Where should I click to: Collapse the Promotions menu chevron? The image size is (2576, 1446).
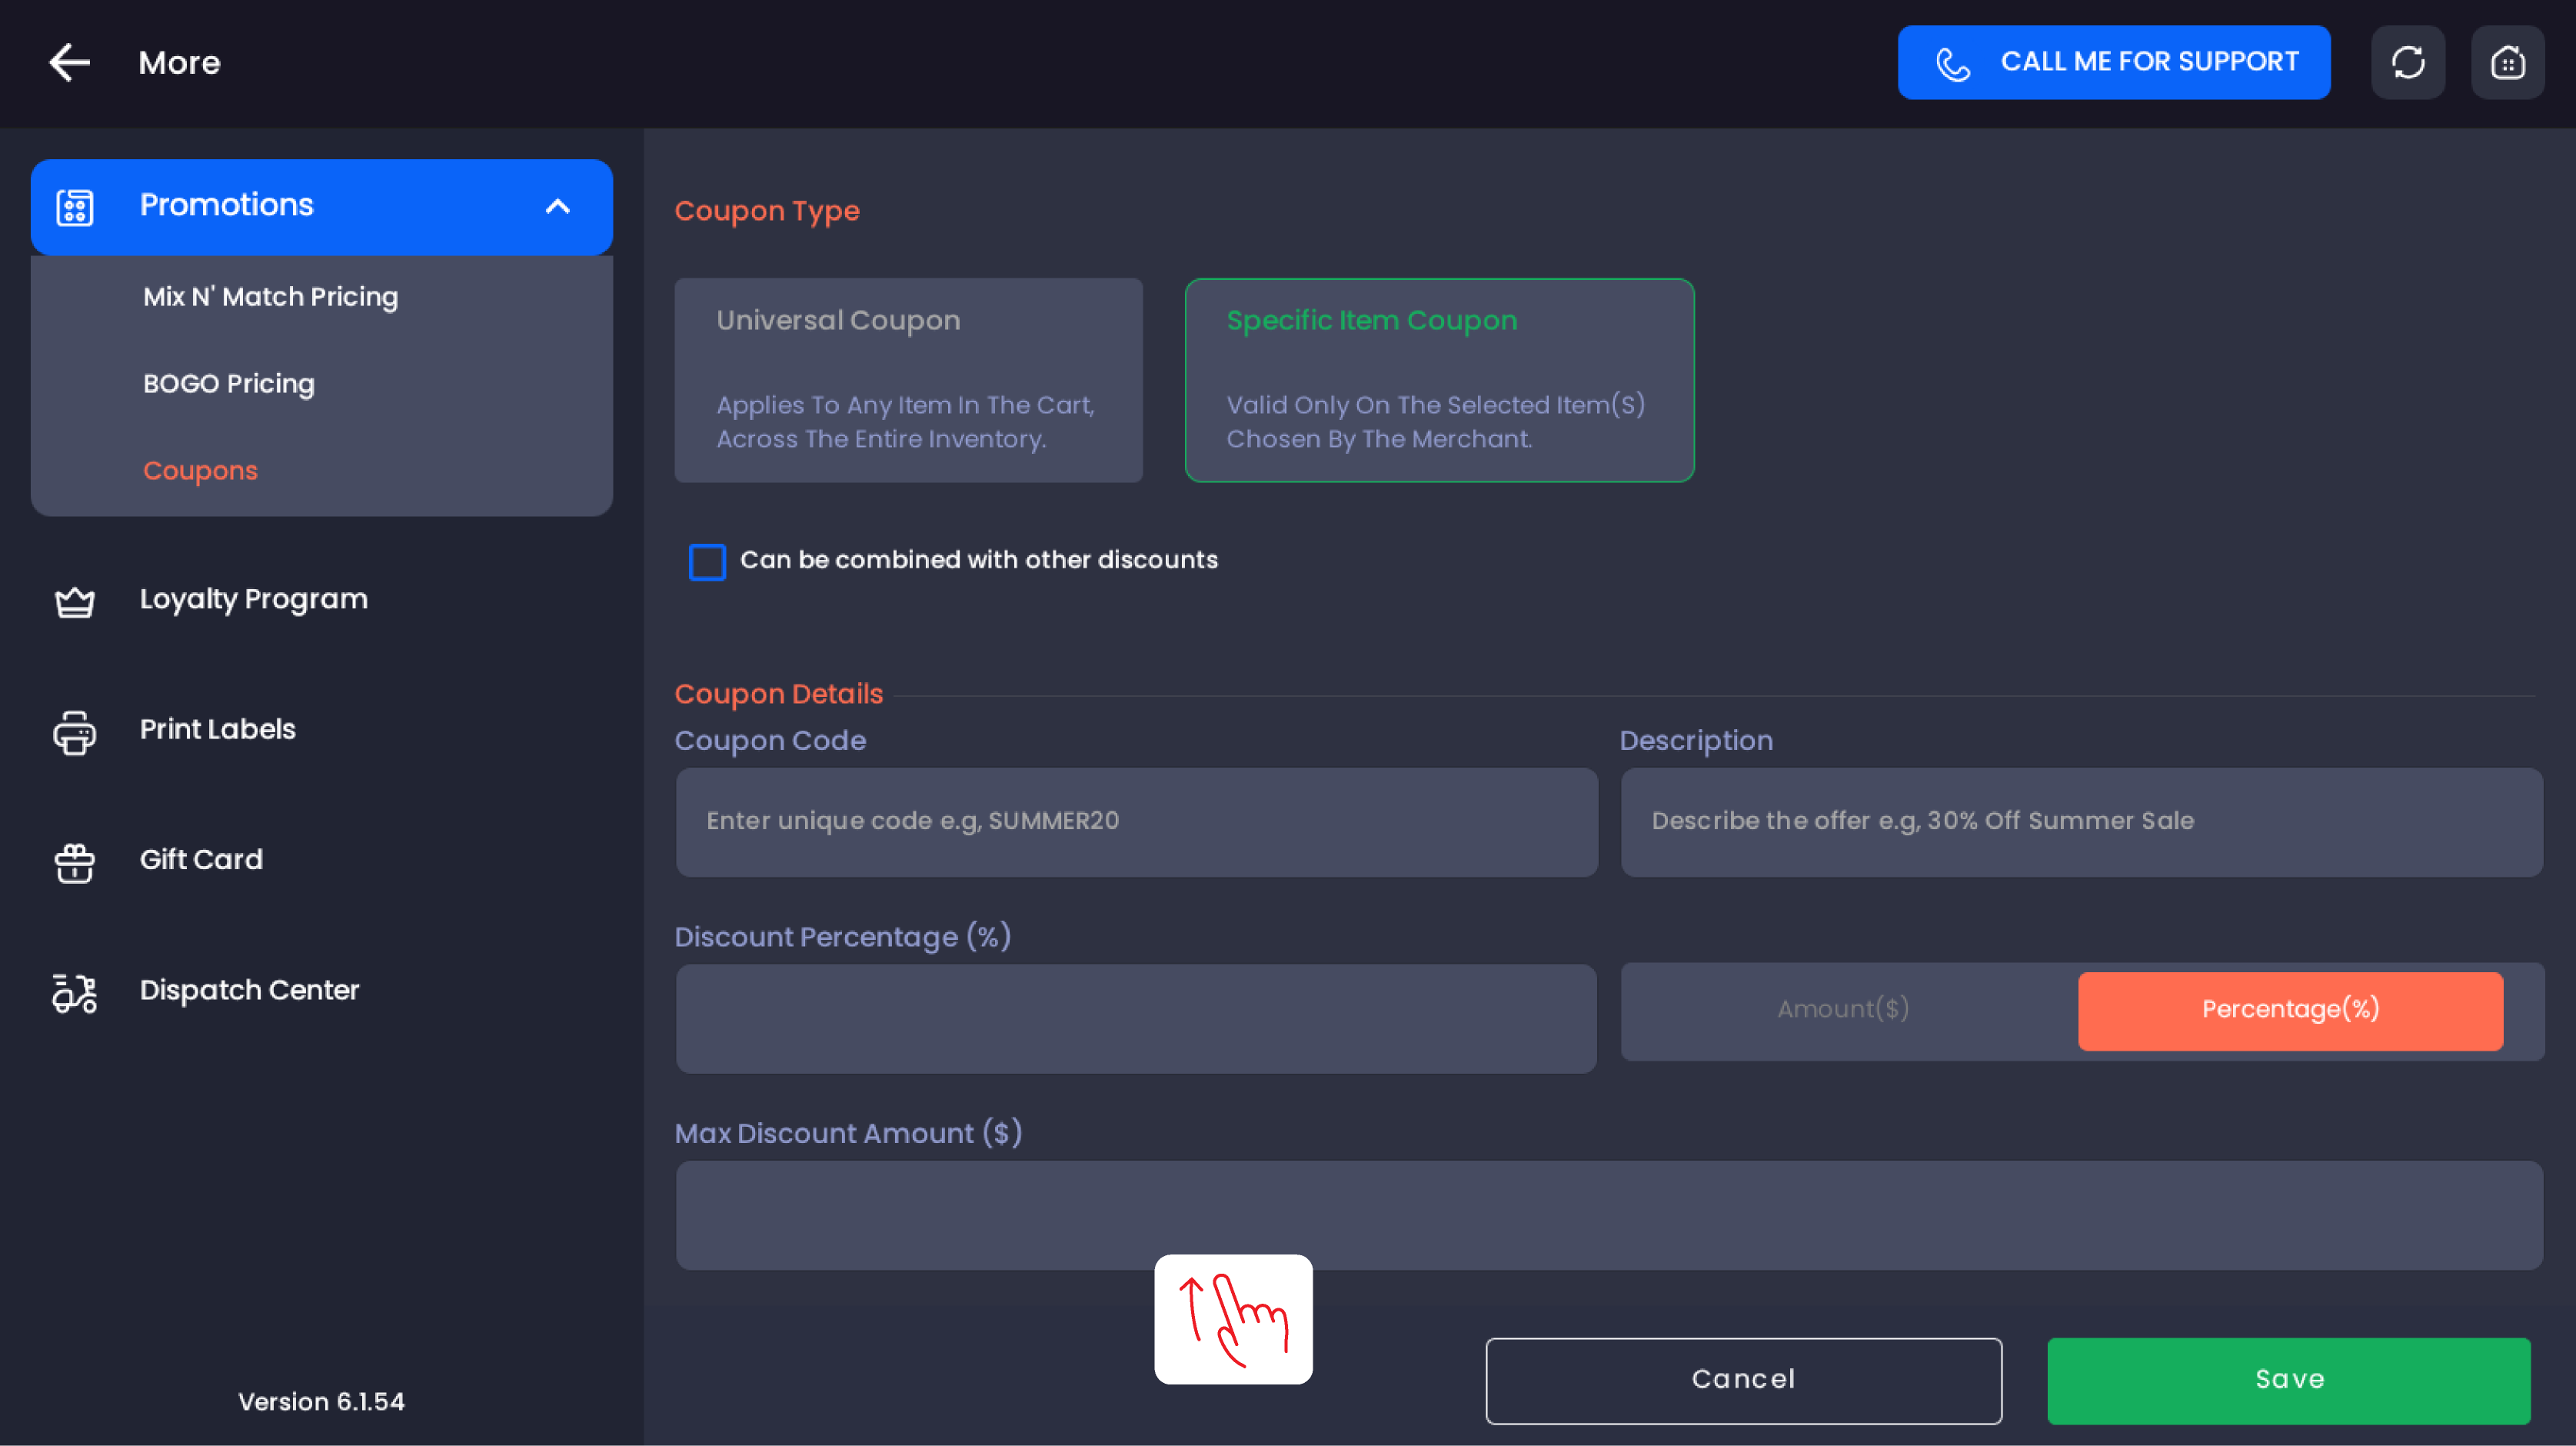557,207
